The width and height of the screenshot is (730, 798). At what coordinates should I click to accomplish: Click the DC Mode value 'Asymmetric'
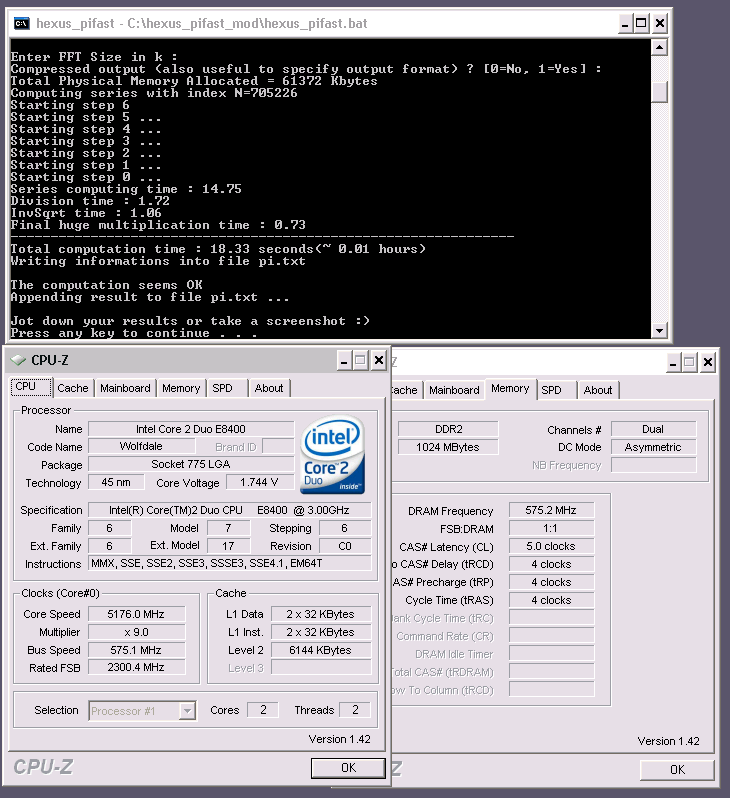click(x=653, y=447)
